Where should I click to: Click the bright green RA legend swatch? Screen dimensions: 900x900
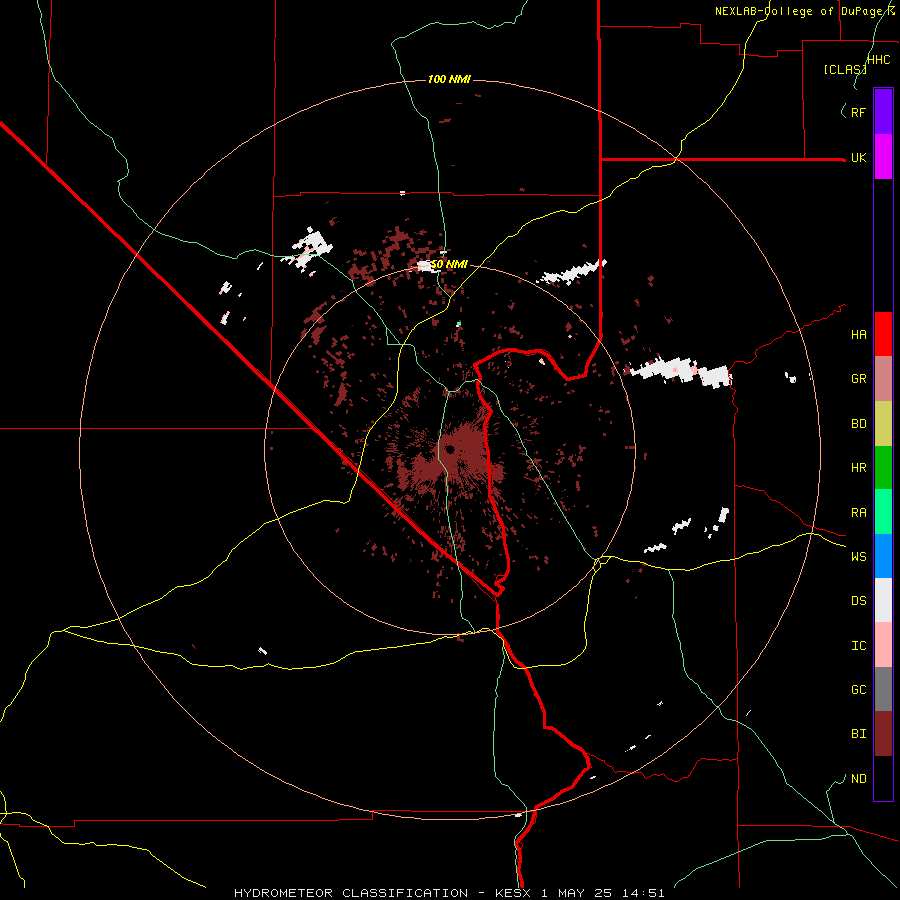883,512
